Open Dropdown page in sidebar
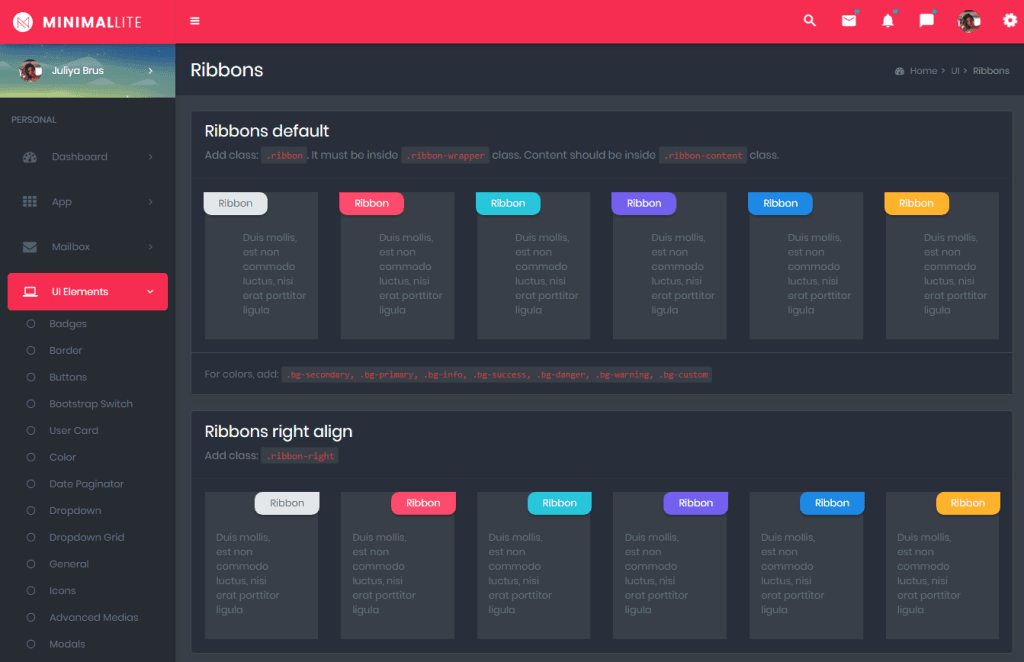 [x=75, y=511]
